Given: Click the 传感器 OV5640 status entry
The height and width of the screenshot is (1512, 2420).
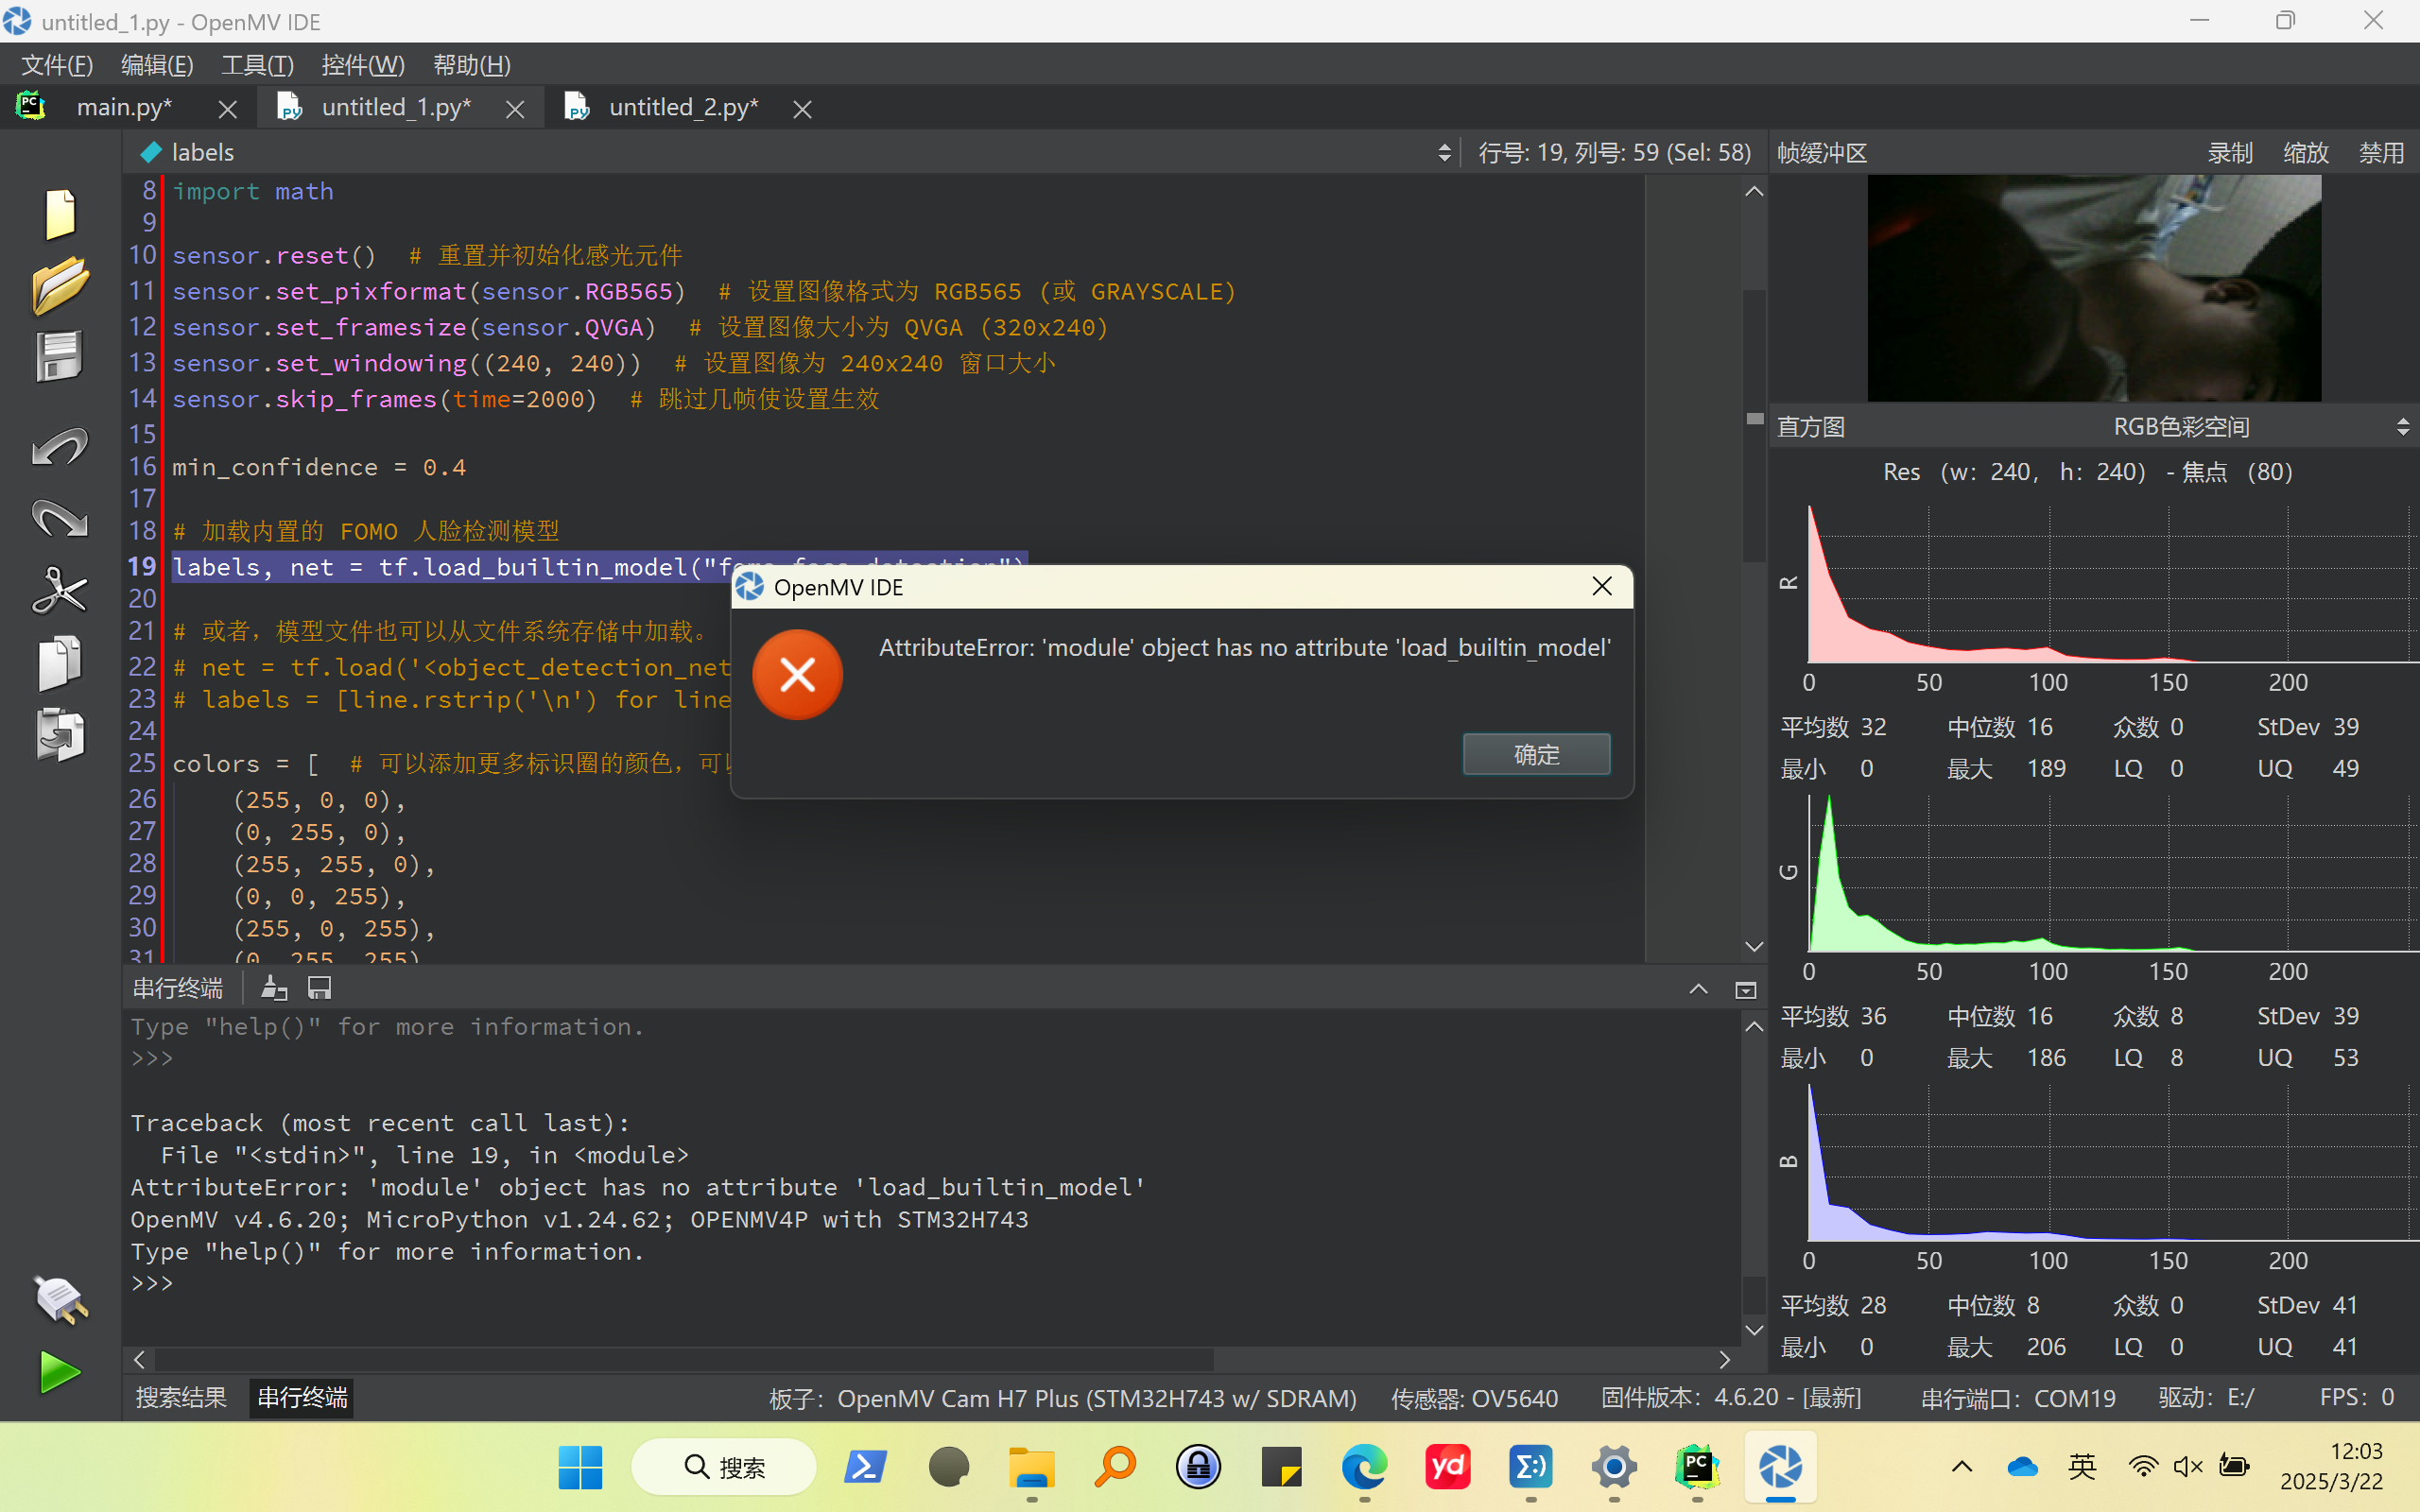Looking at the screenshot, I should tap(1474, 1398).
